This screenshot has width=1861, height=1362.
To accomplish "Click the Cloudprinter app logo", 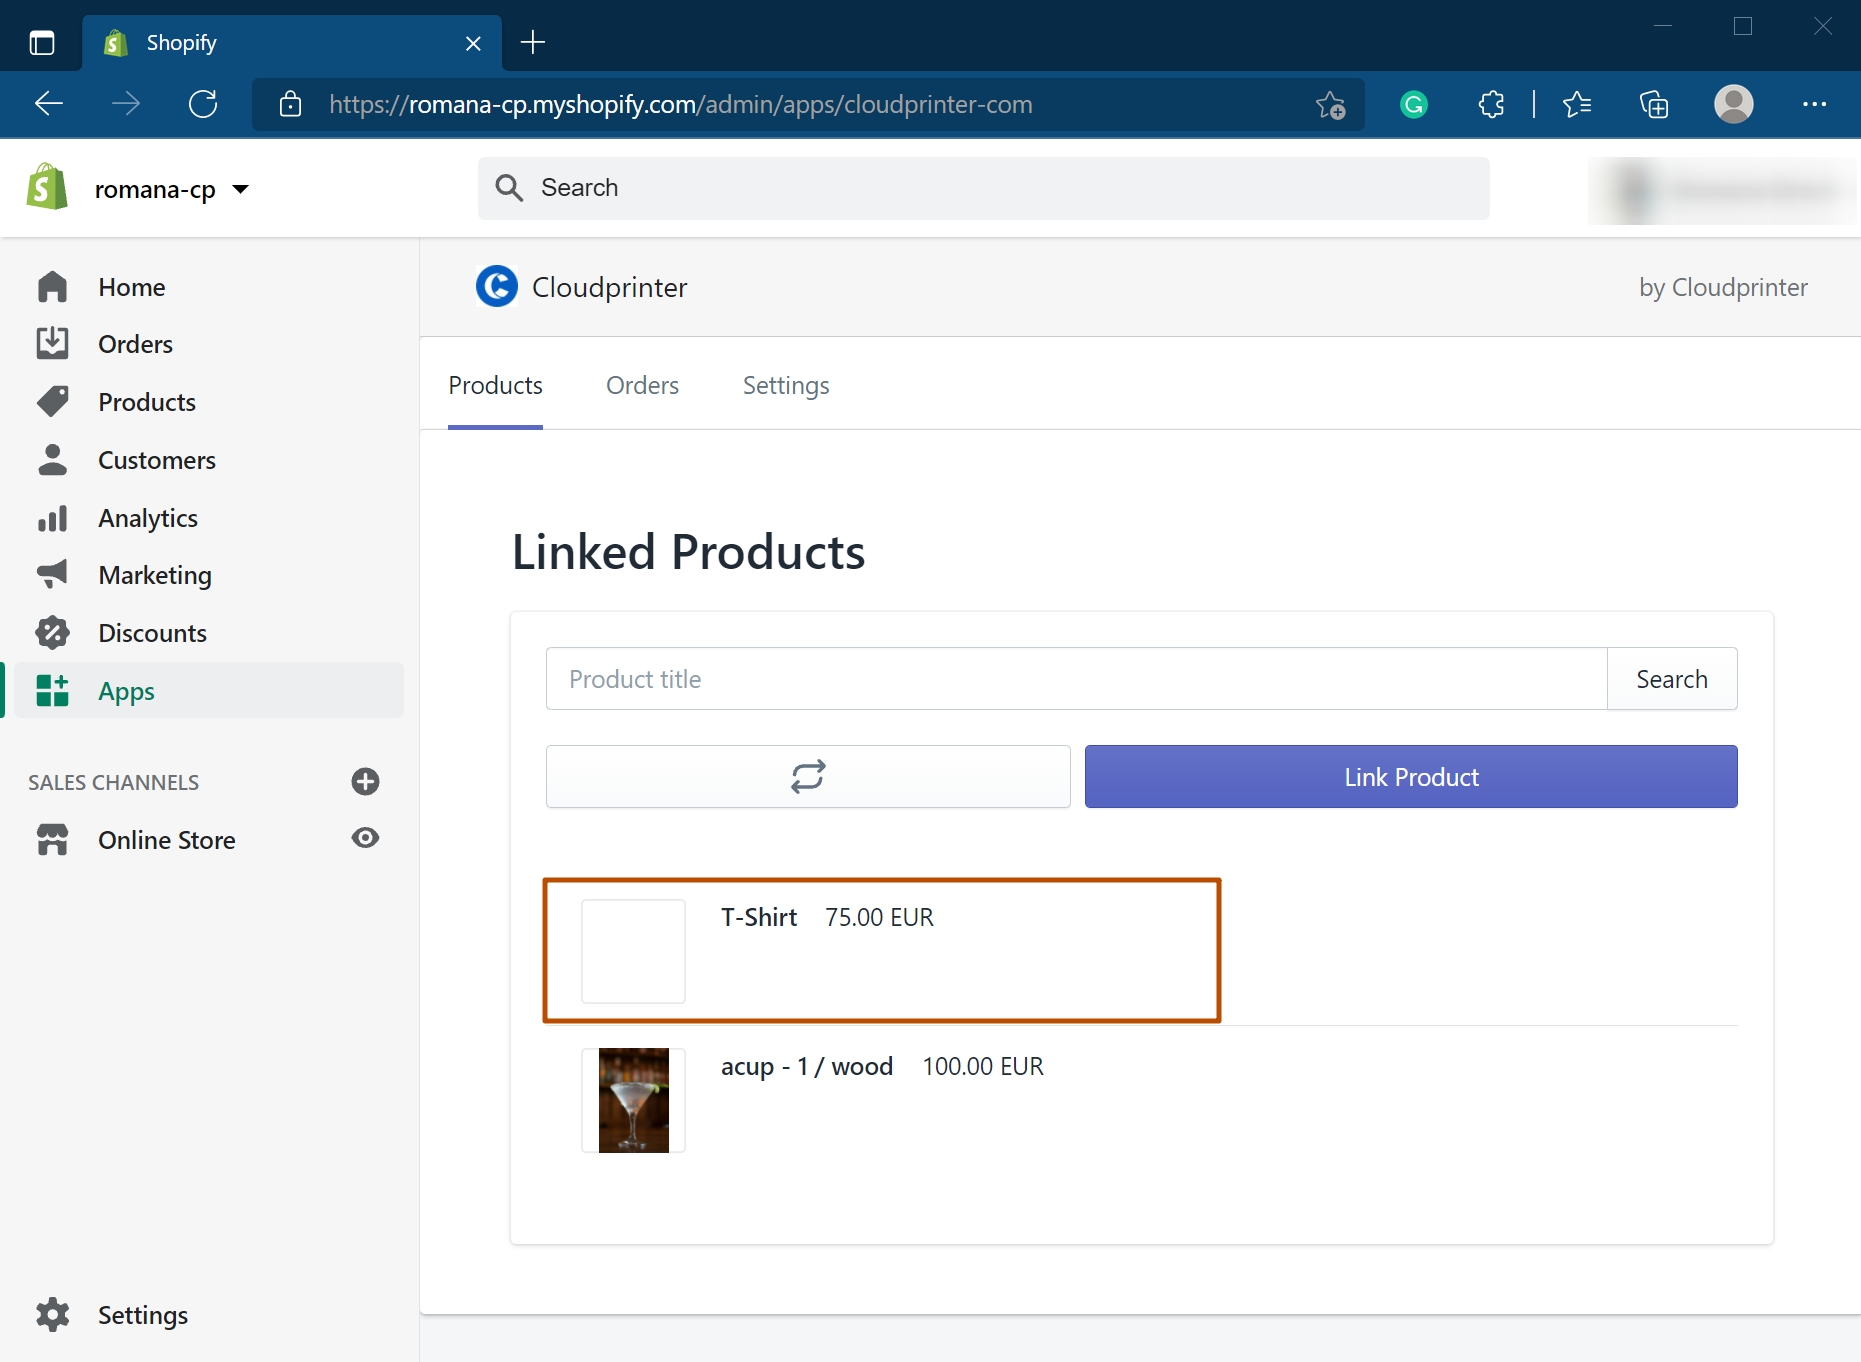I will 497,287.
